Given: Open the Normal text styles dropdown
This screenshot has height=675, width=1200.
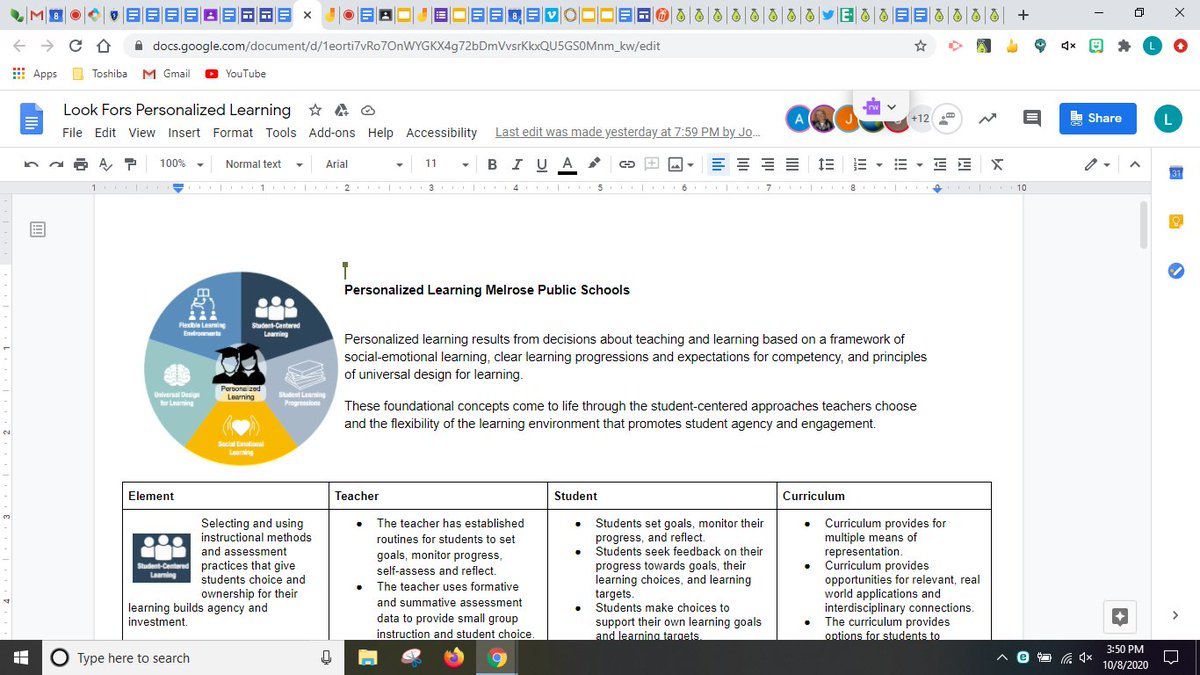Looking at the screenshot, I should [263, 164].
